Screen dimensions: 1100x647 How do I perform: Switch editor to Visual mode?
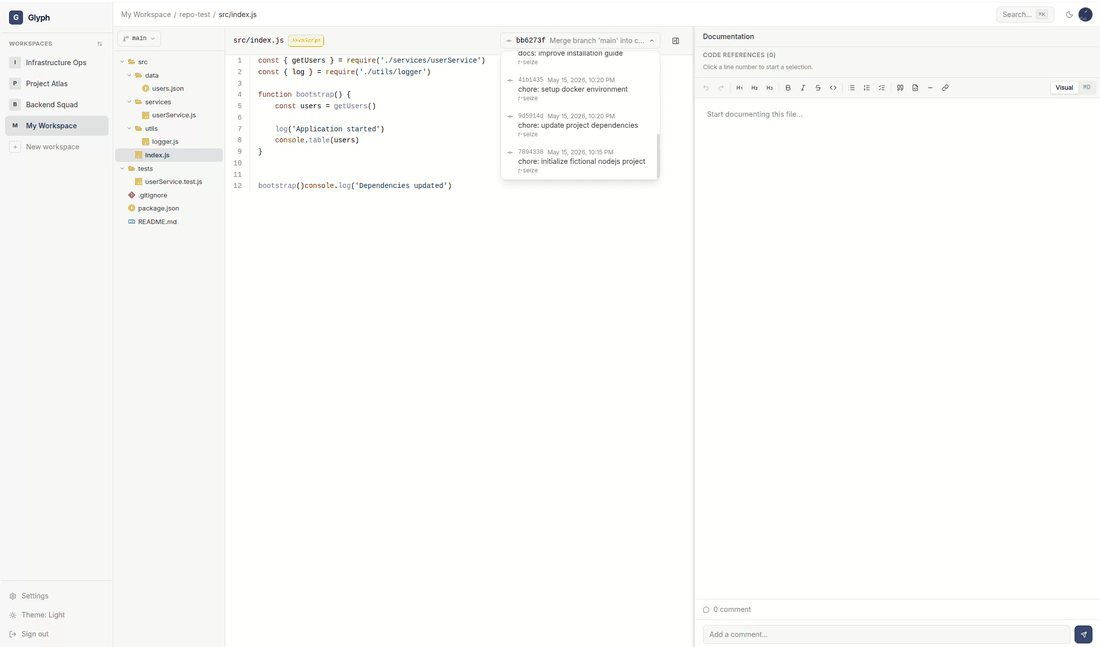[x=1064, y=88]
